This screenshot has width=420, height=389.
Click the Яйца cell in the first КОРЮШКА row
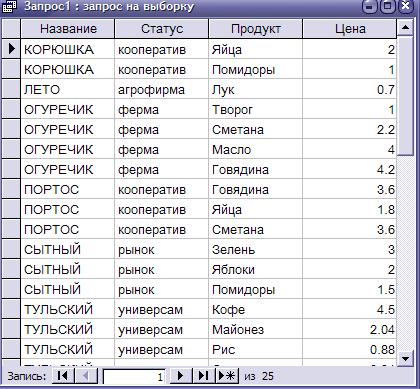(256, 49)
